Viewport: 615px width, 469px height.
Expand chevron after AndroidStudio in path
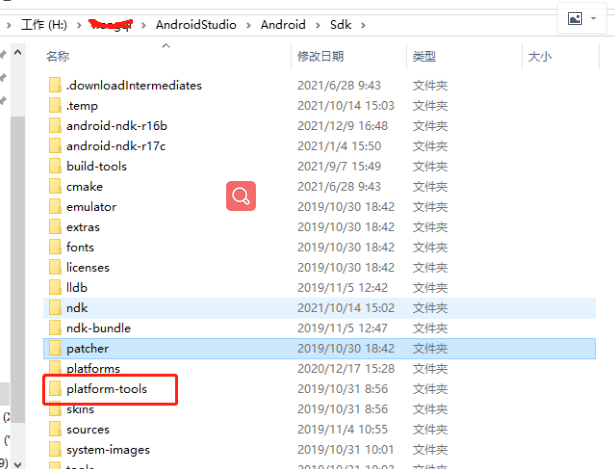click(249, 25)
